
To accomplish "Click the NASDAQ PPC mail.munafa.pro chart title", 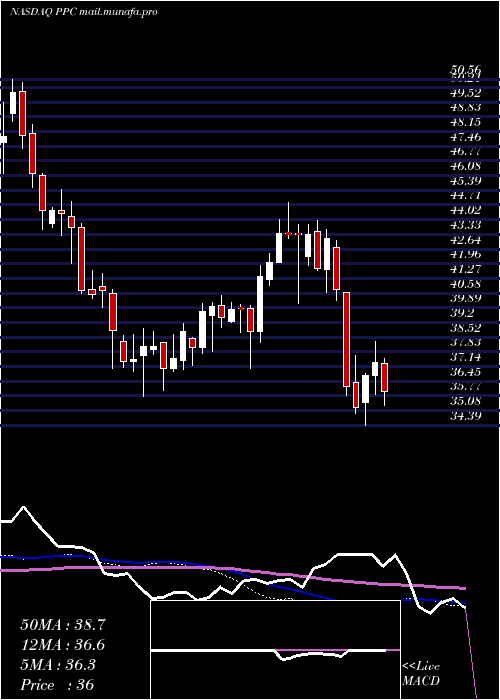I will [x=83, y=12].
